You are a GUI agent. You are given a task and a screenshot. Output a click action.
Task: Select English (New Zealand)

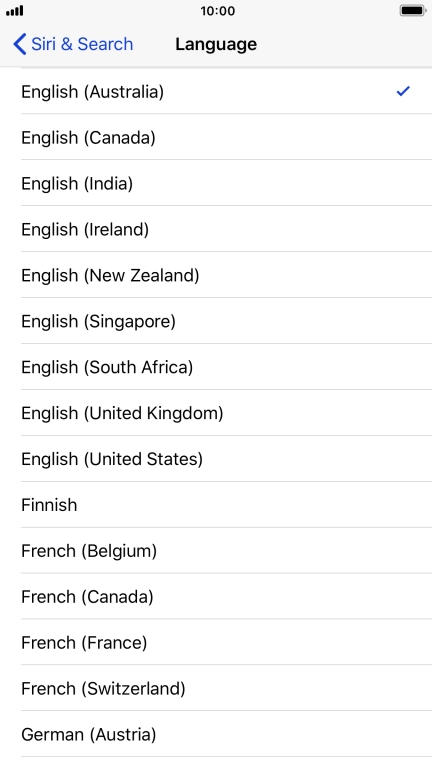point(216,275)
